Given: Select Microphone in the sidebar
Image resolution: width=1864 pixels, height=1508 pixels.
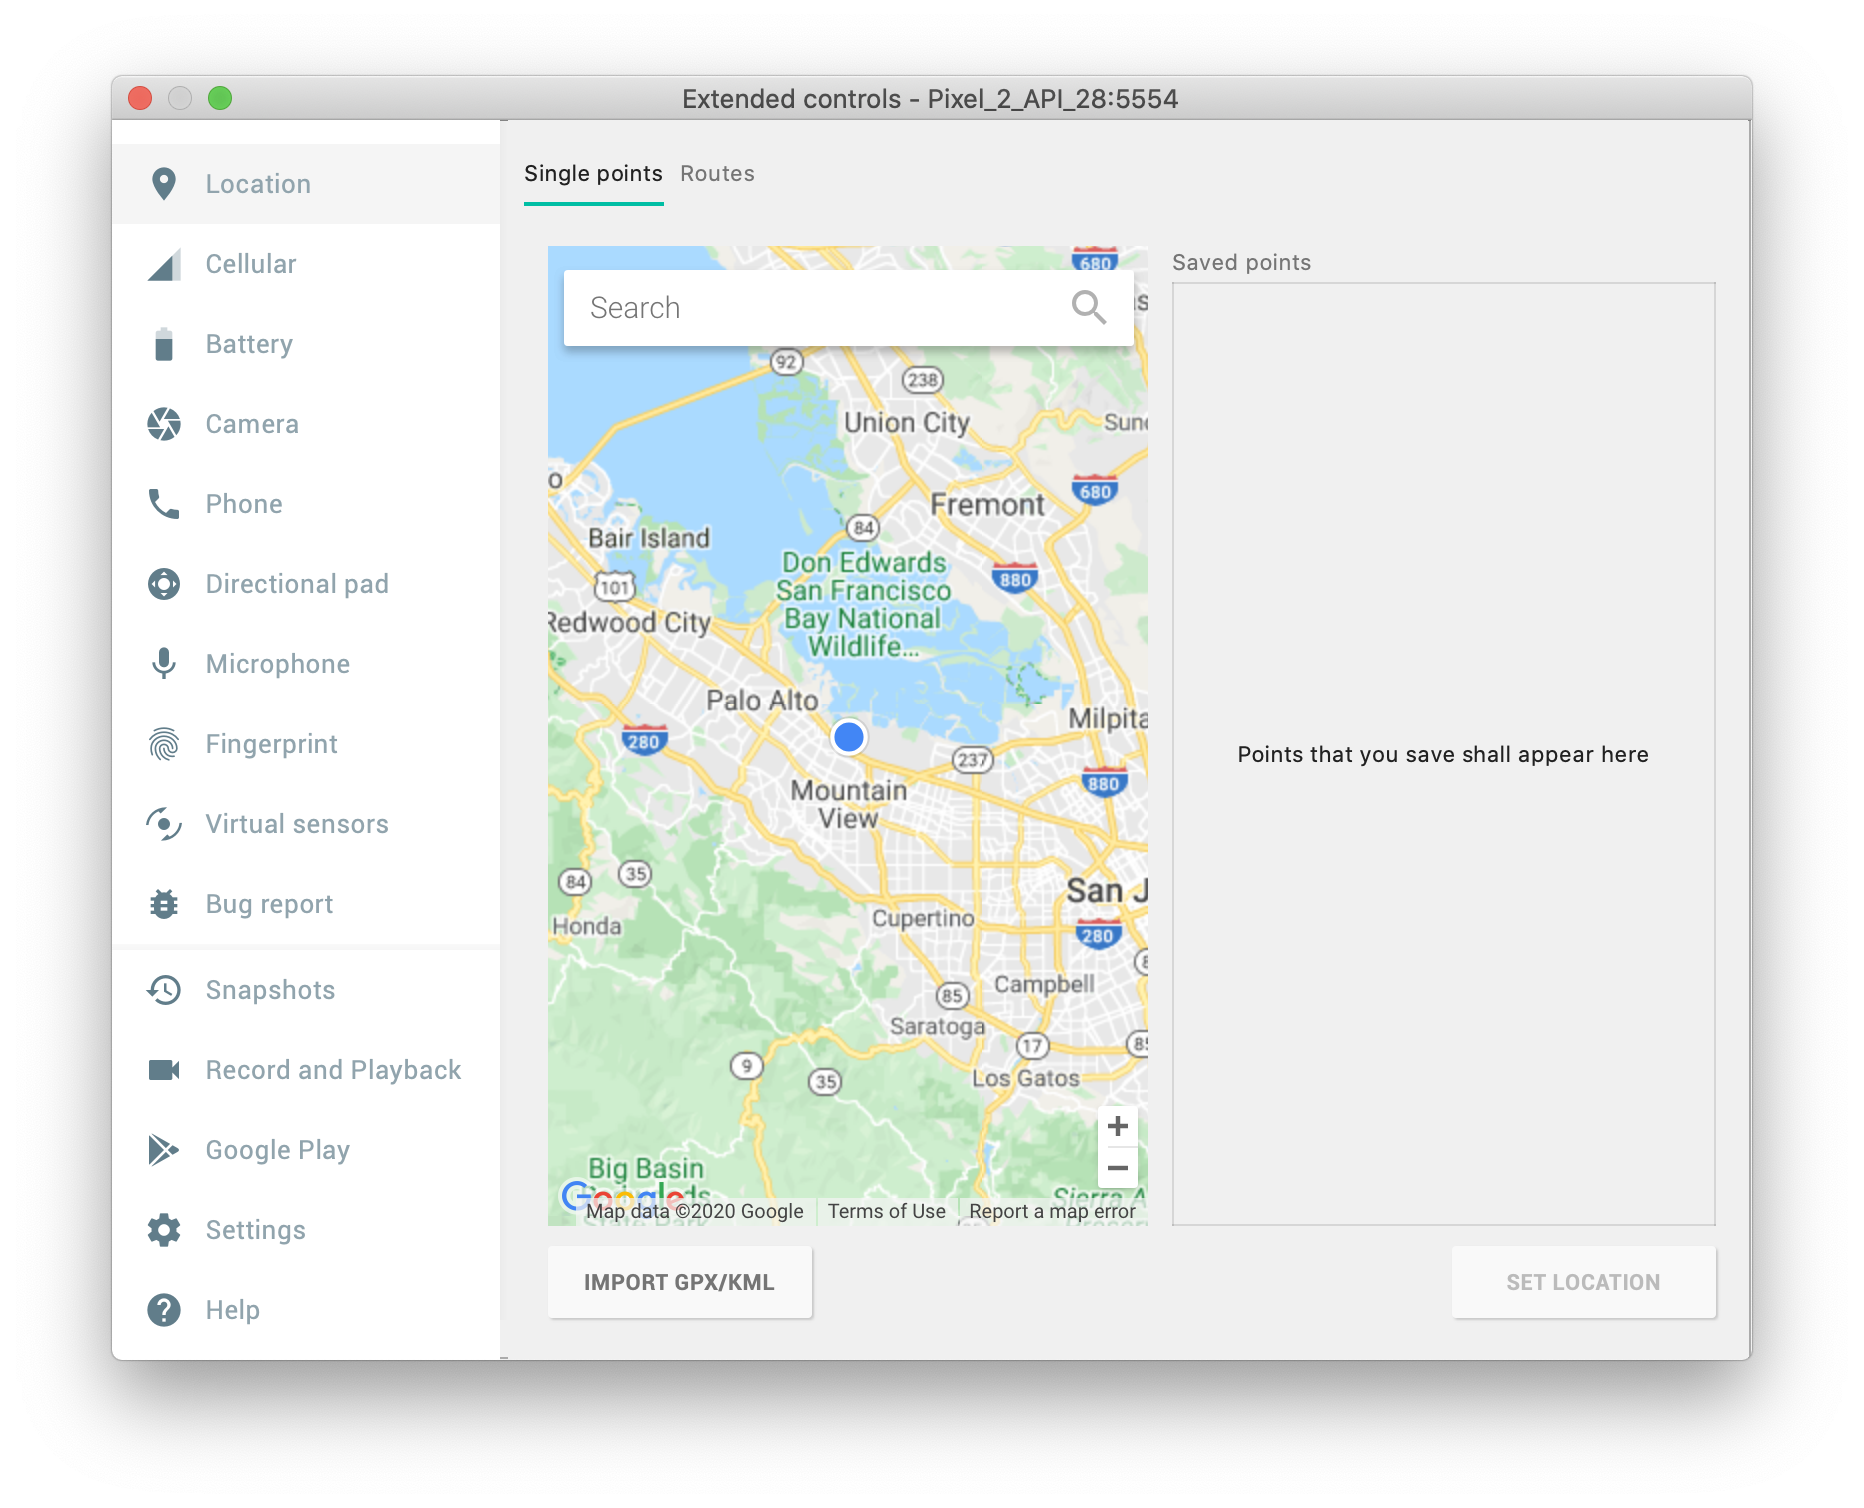Looking at the screenshot, I should (x=278, y=664).
